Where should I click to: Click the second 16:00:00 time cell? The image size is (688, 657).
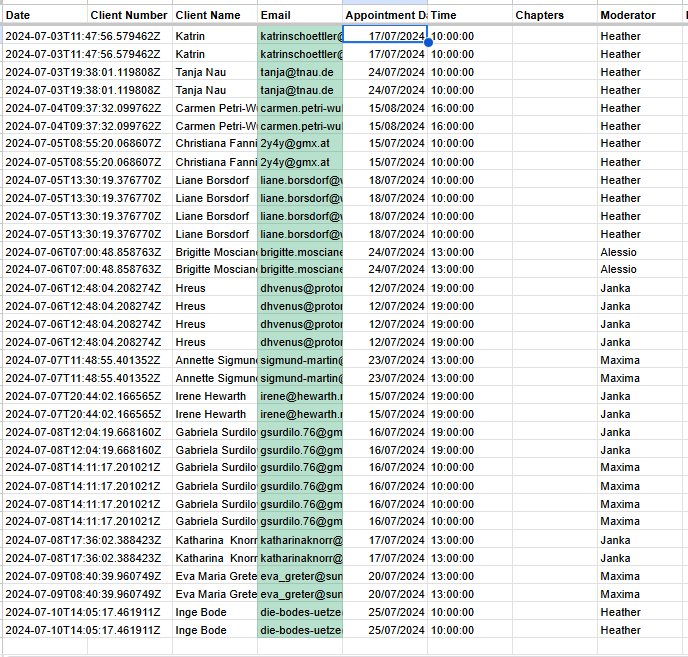tap(470, 126)
